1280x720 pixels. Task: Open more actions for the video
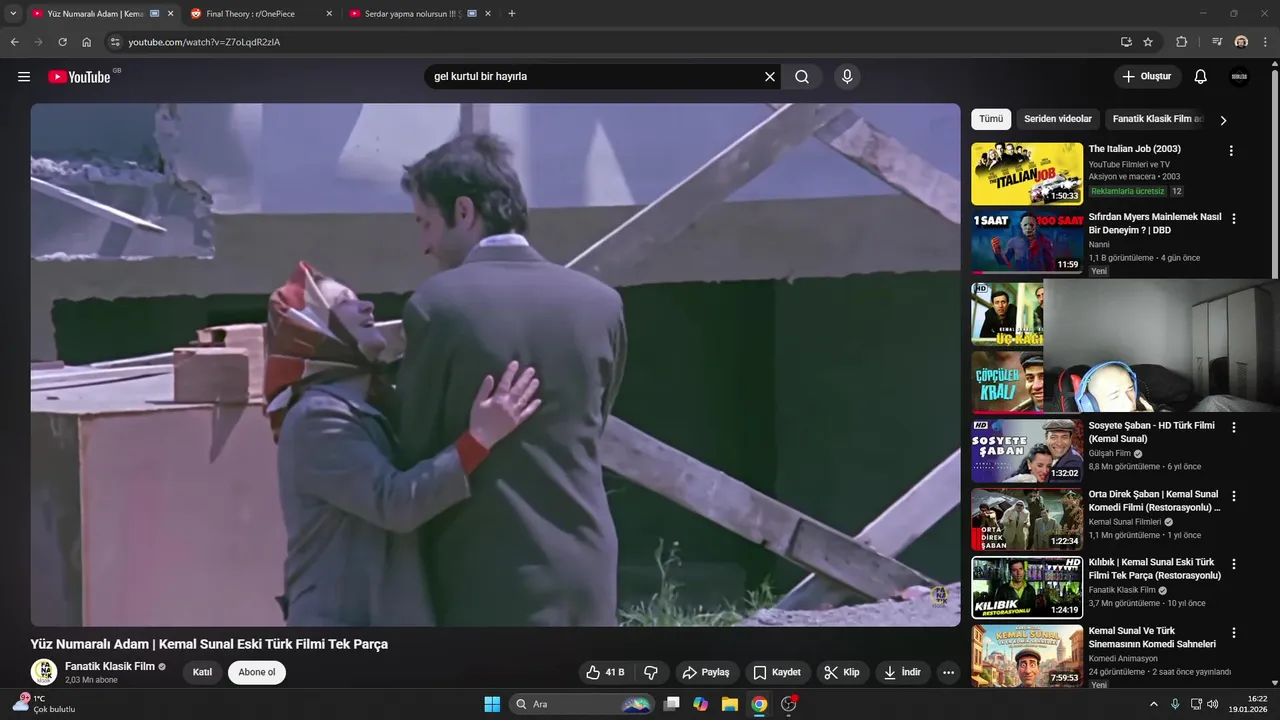pos(949,672)
